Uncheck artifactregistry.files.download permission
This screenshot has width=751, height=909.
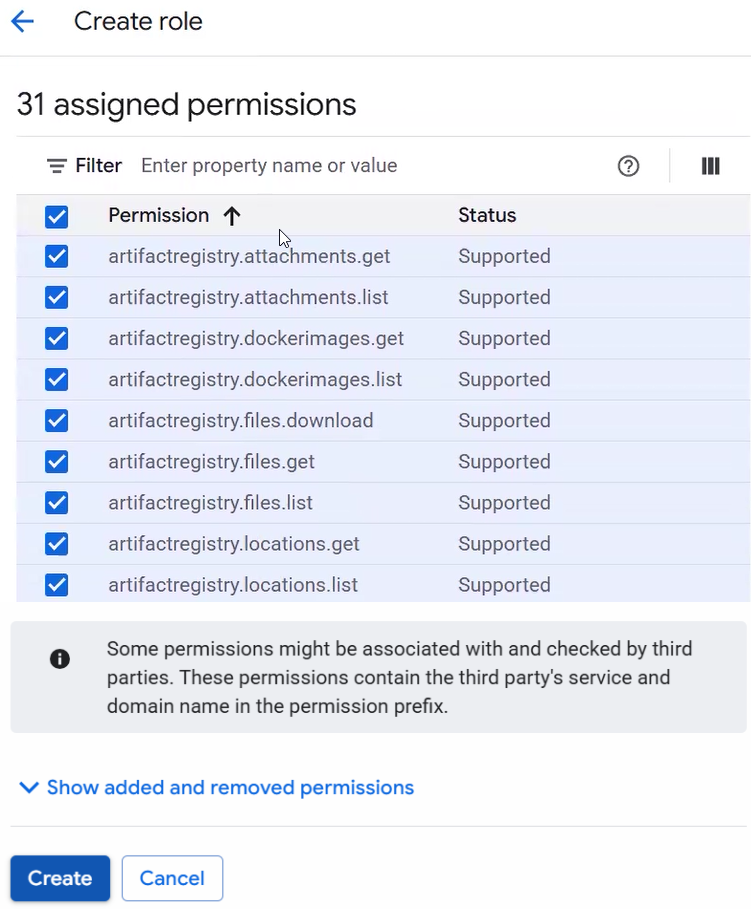click(x=57, y=421)
